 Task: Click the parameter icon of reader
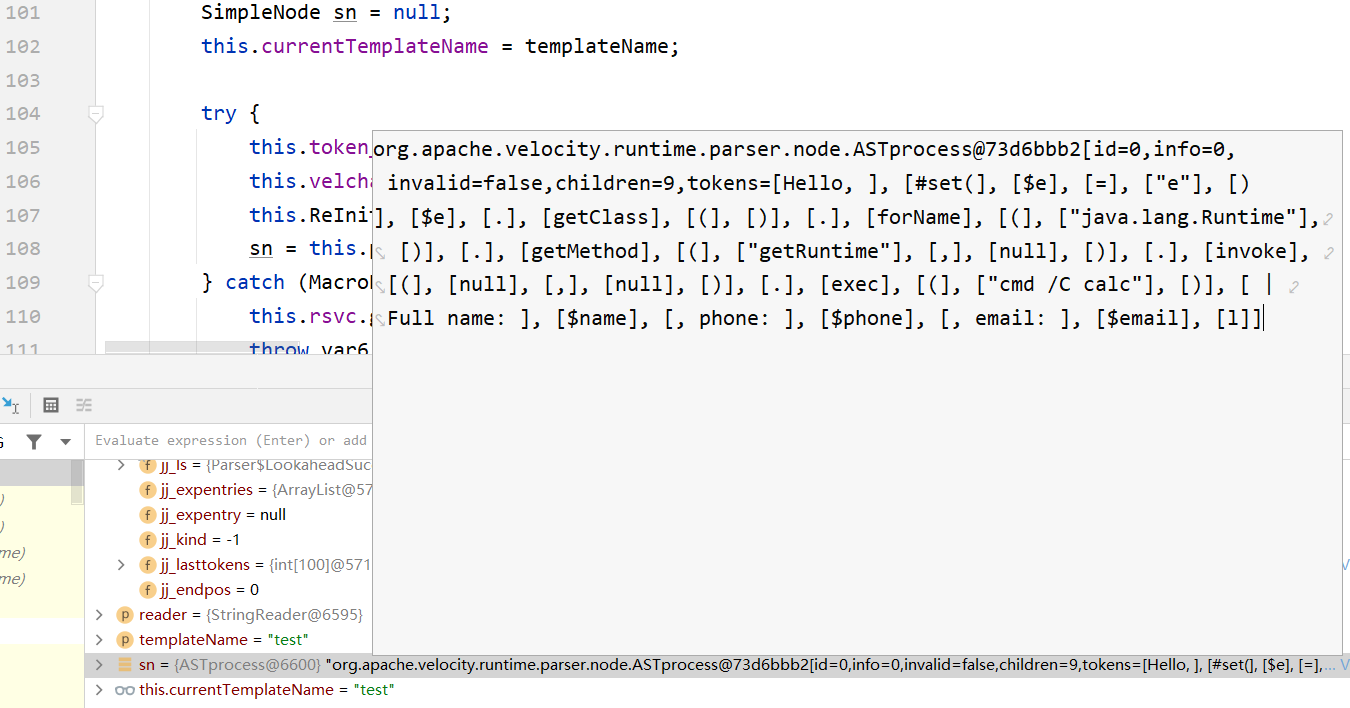click(125, 615)
